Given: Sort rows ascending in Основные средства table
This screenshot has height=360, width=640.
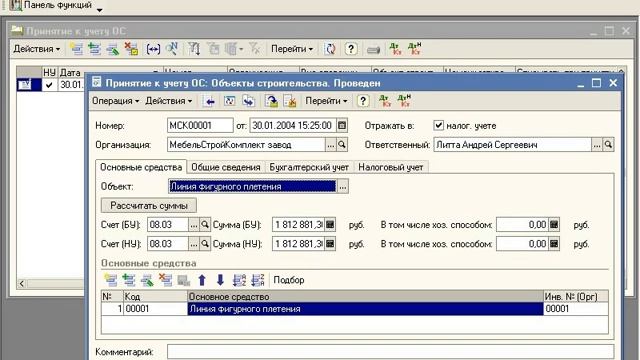Looking at the screenshot, I should (239, 280).
